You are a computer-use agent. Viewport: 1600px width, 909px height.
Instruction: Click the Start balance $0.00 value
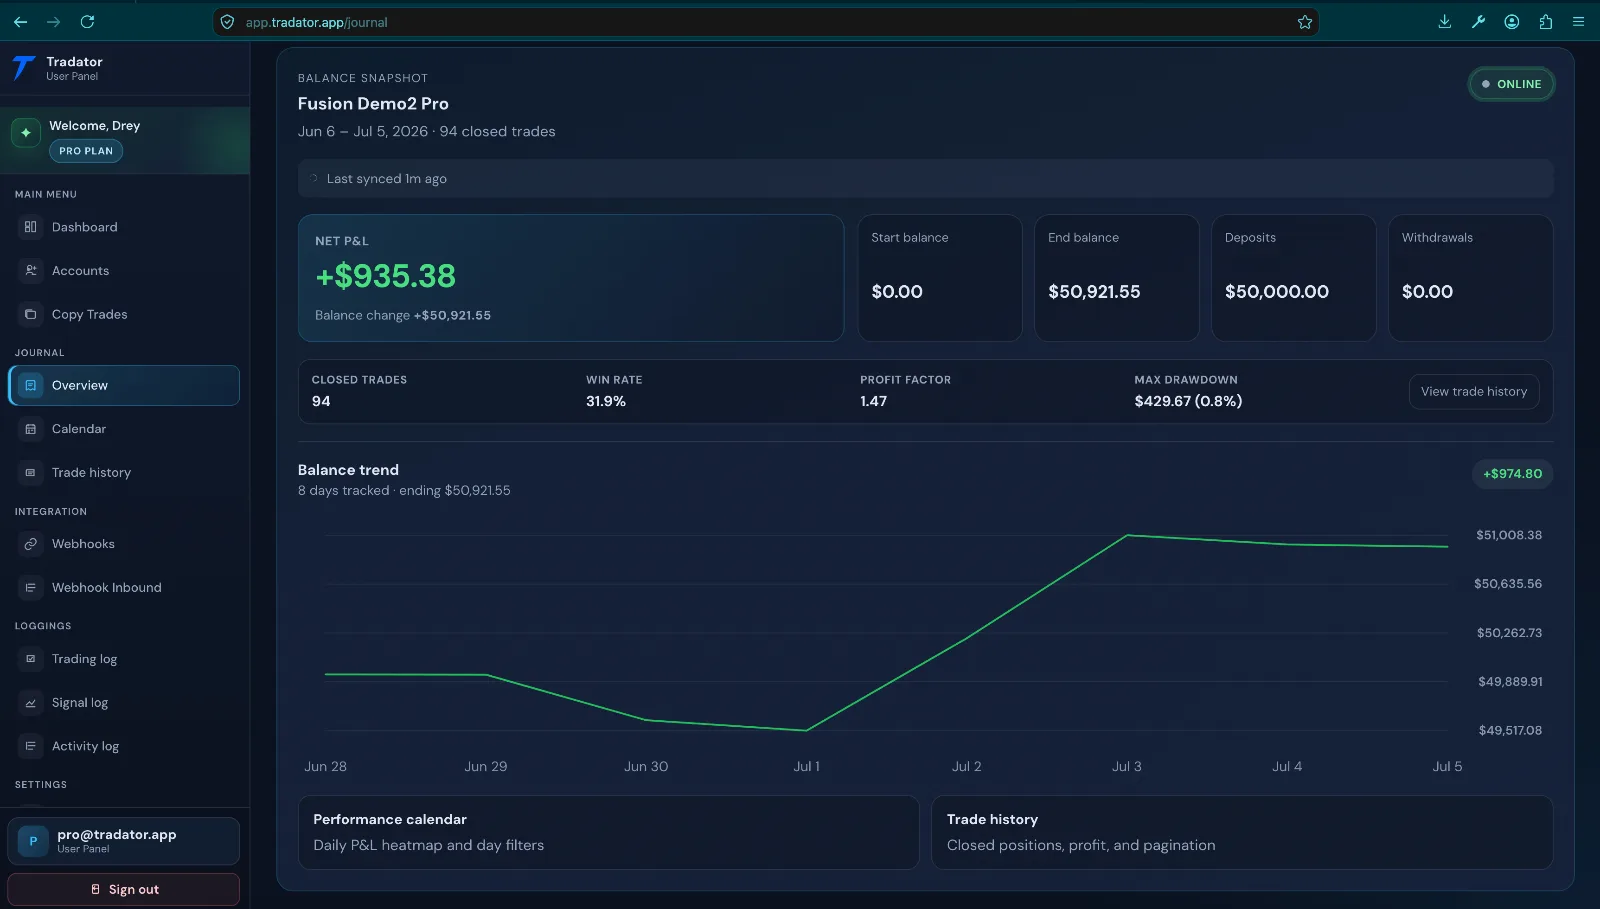897,292
